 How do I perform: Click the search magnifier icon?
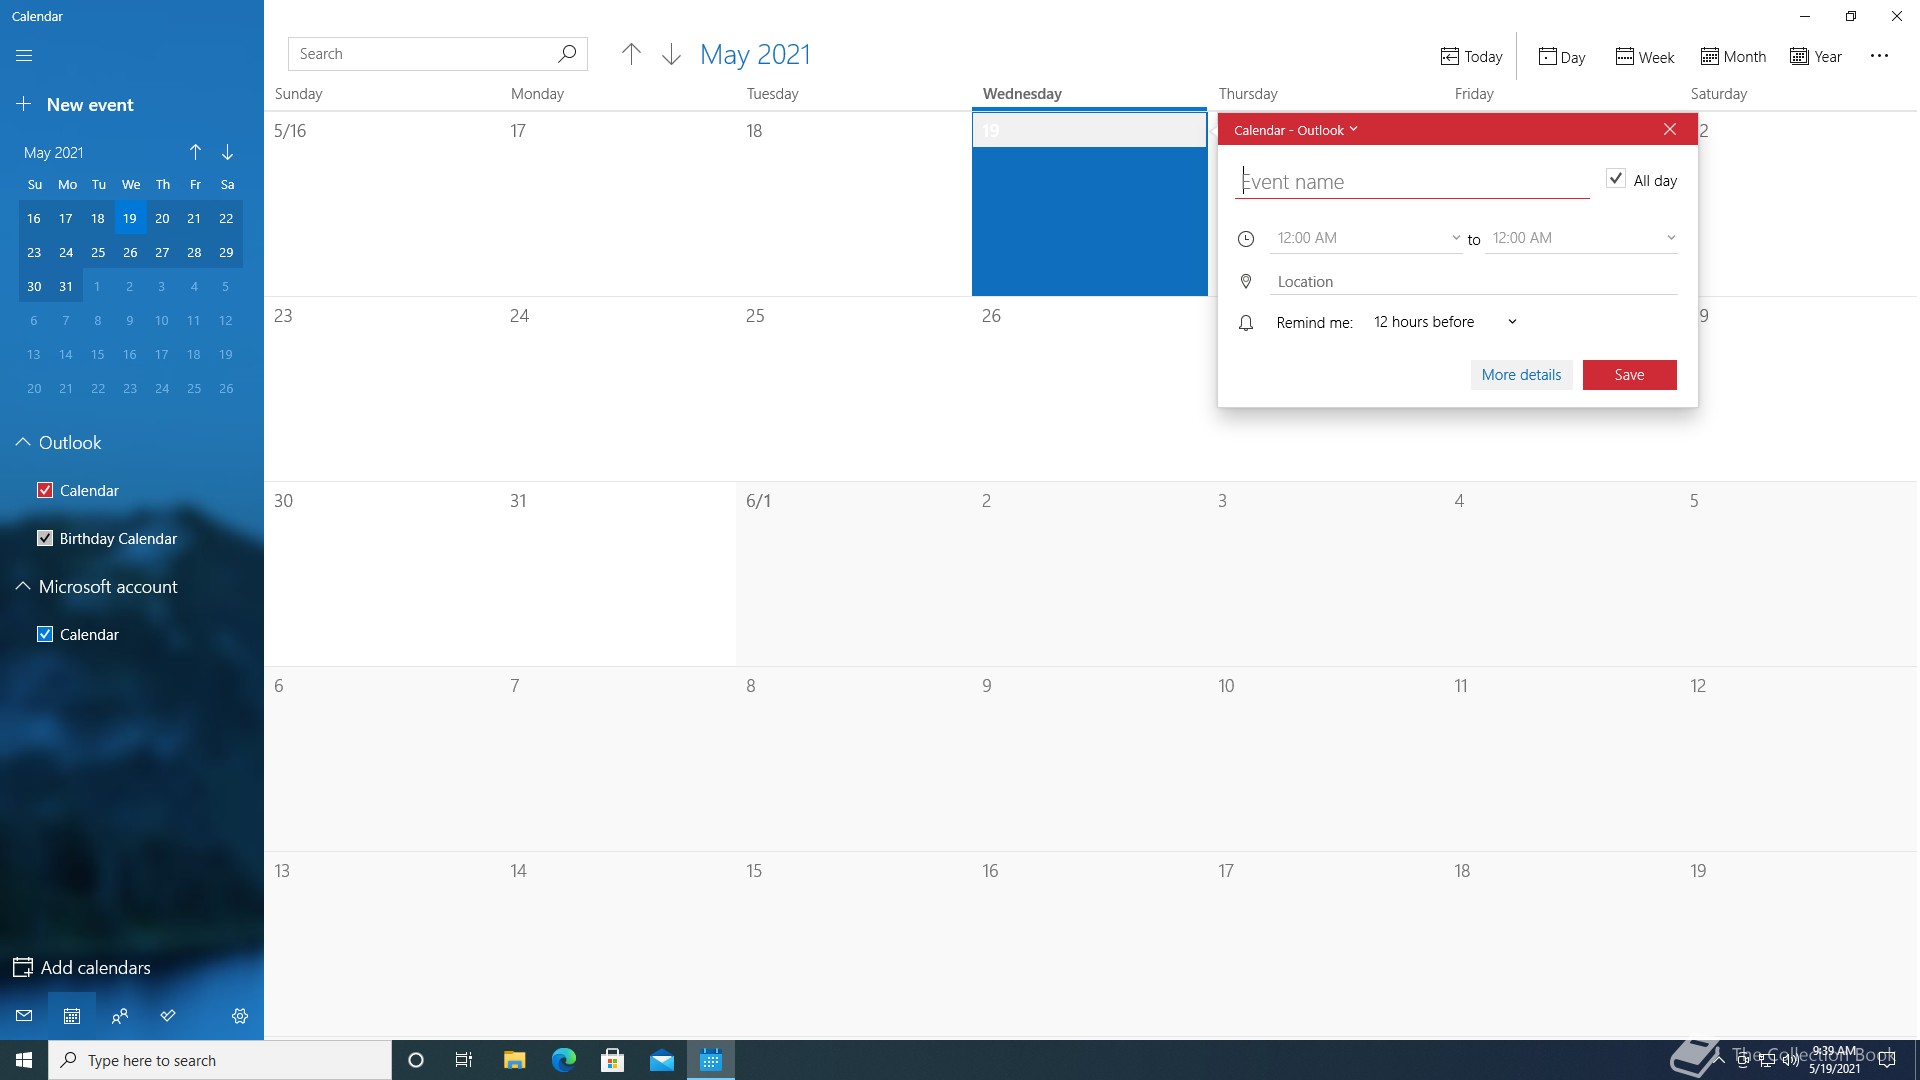[x=567, y=54]
